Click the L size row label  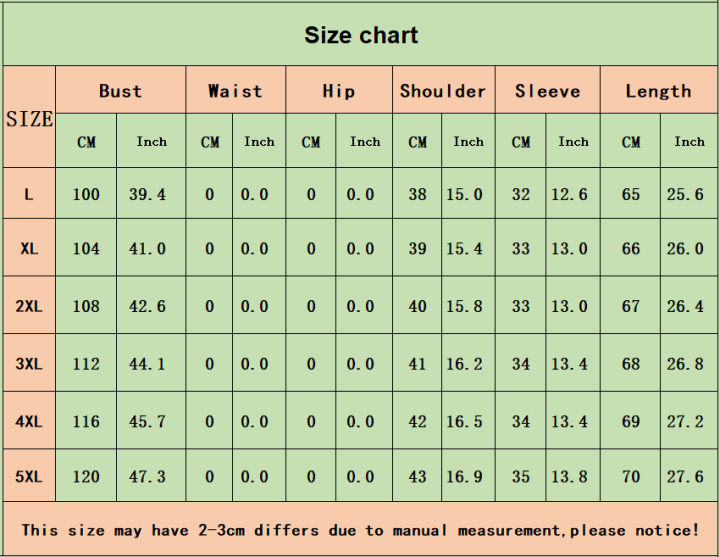[x=29, y=194]
